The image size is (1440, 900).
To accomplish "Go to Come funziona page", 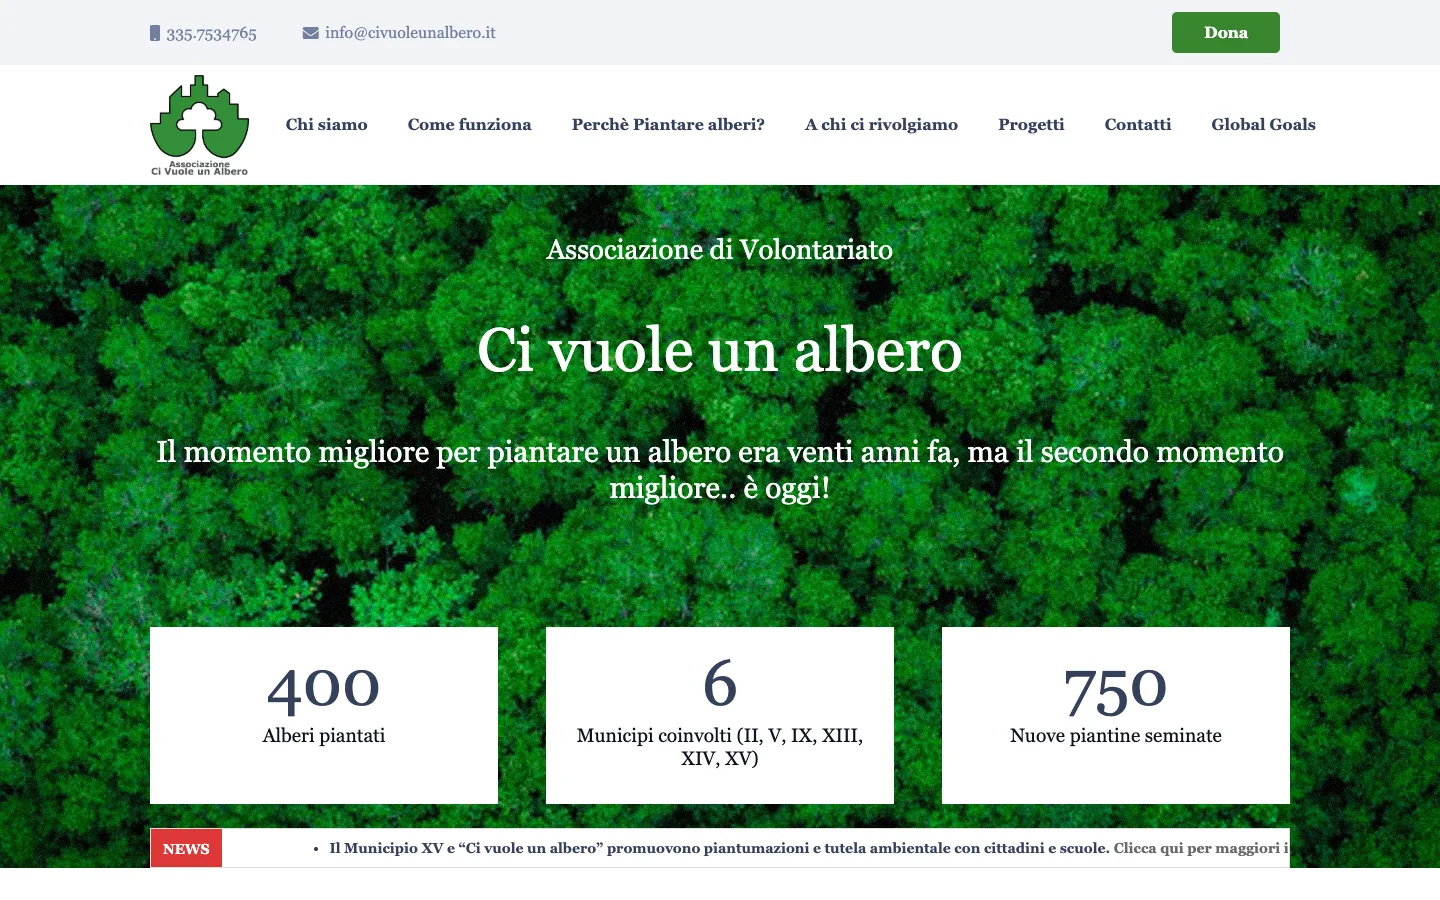I will pos(469,124).
